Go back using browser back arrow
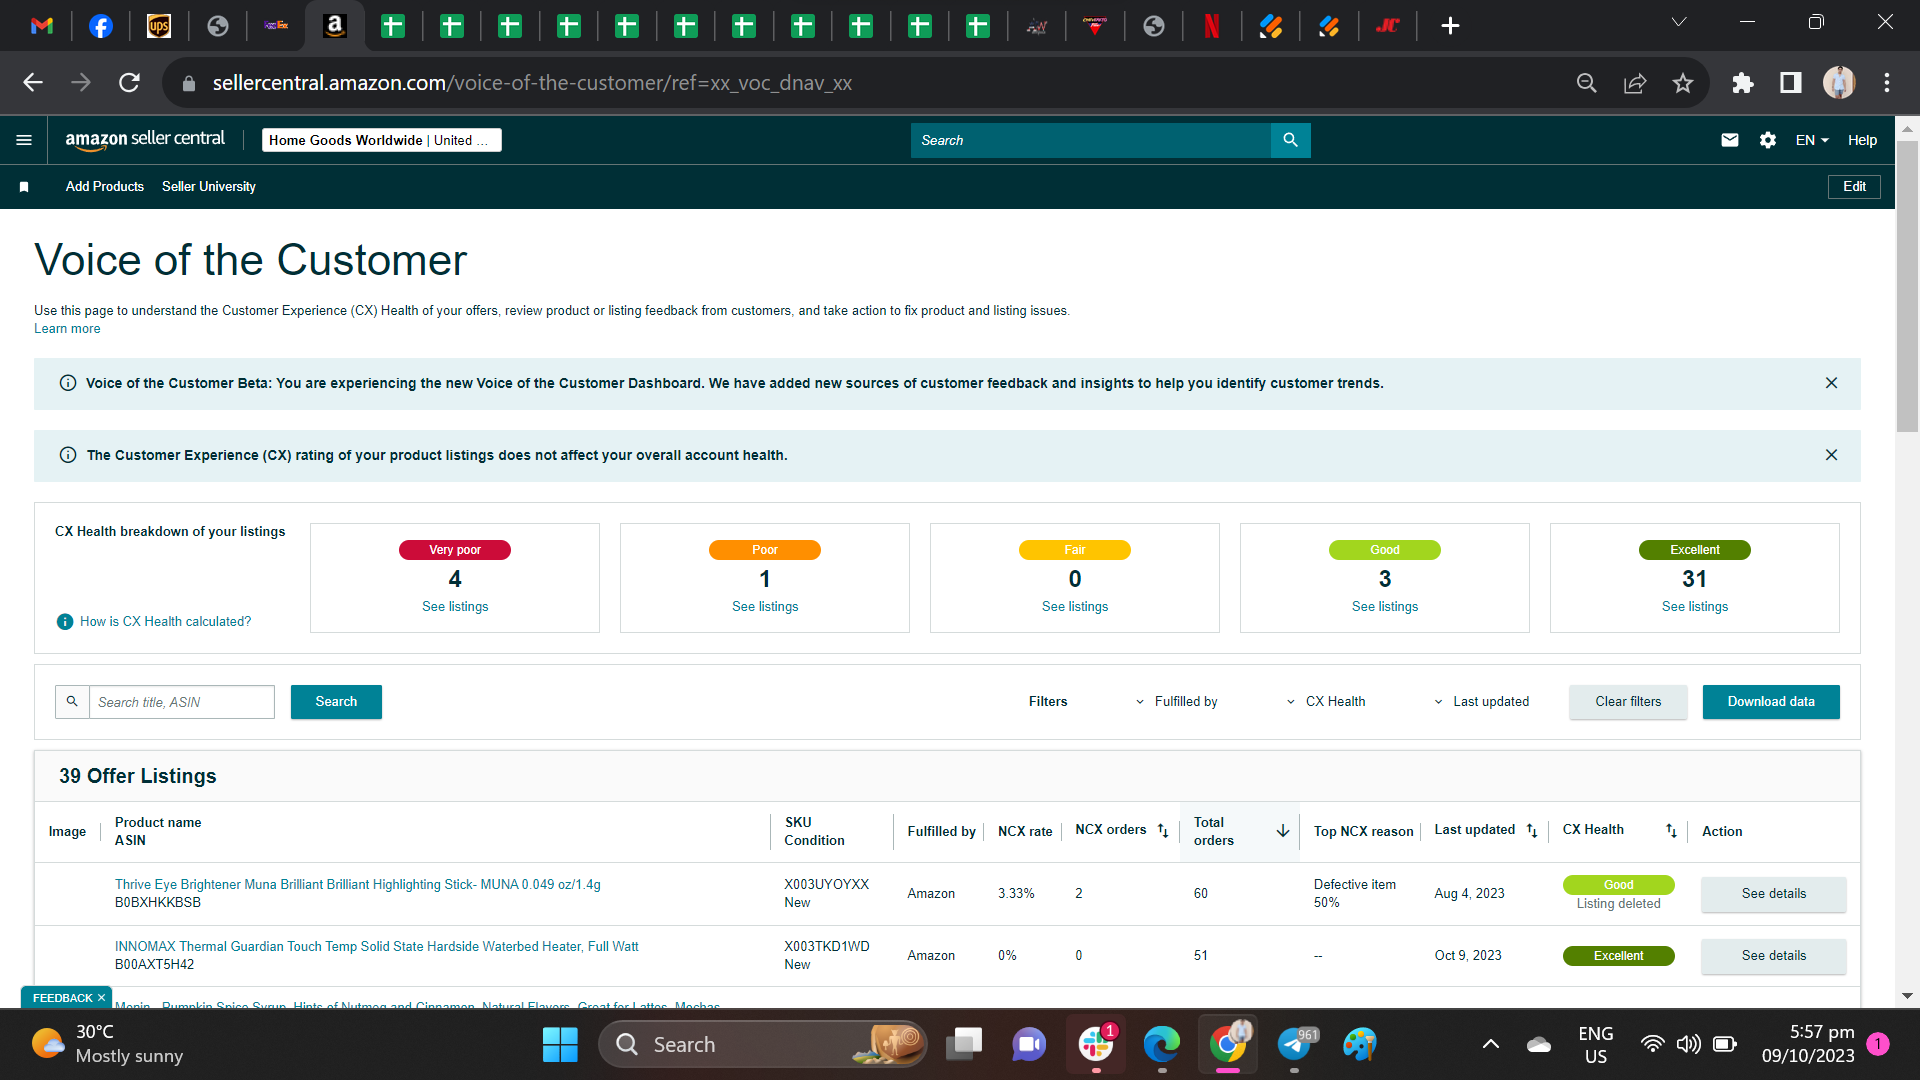The image size is (1920, 1080). (x=33, y=83)
